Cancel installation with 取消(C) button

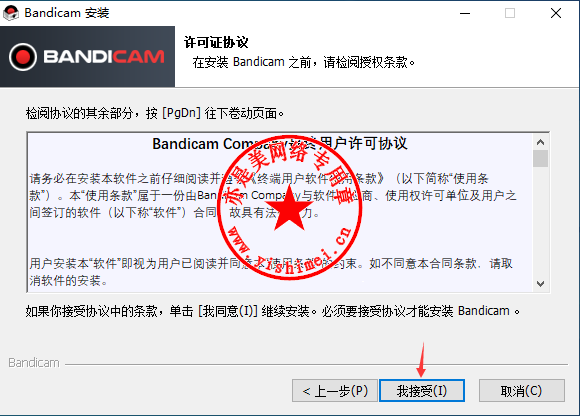point(522,390)
